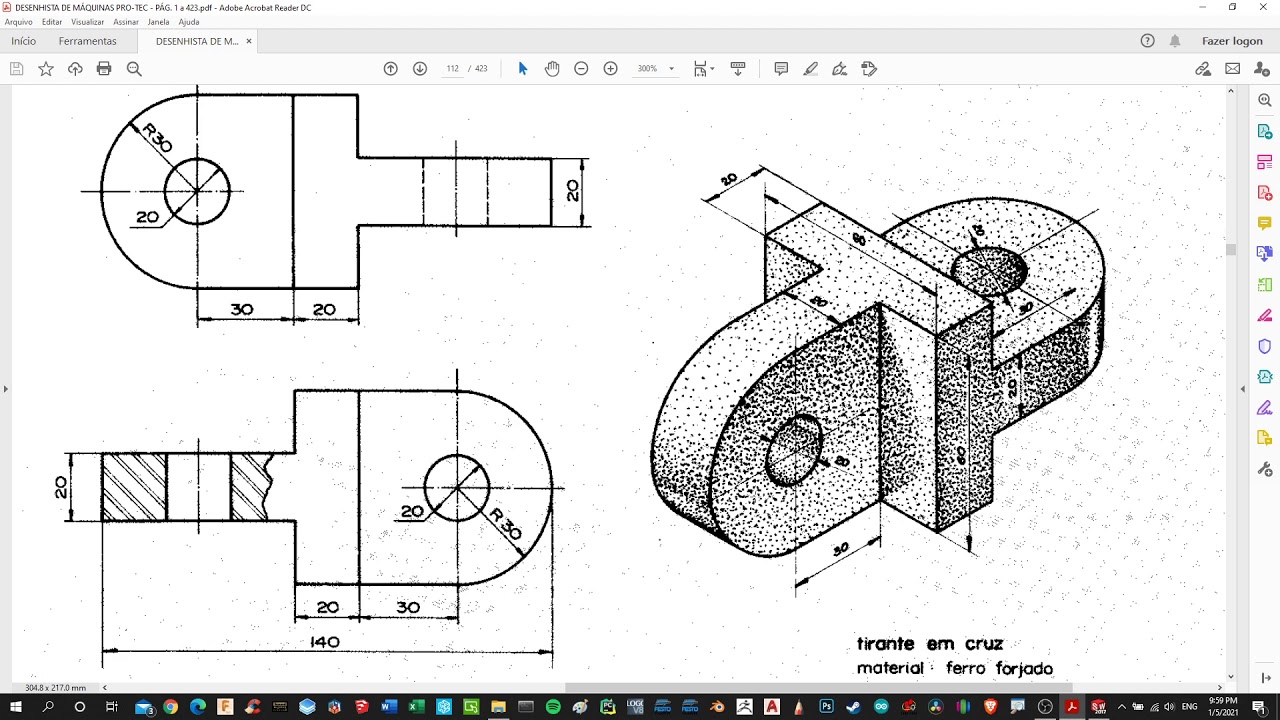Open Compress PDF green tool icon
Image resolution: width=1280 pixels, height=720 pixels.
(x=1265, y=284)
